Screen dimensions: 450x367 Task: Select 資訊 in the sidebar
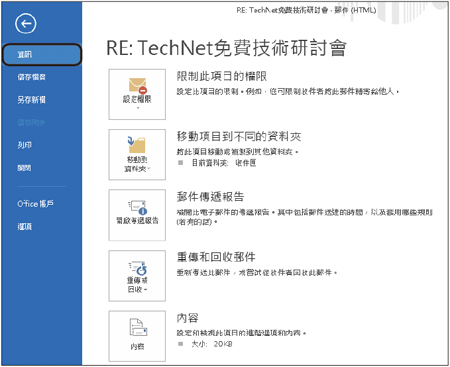42,54
